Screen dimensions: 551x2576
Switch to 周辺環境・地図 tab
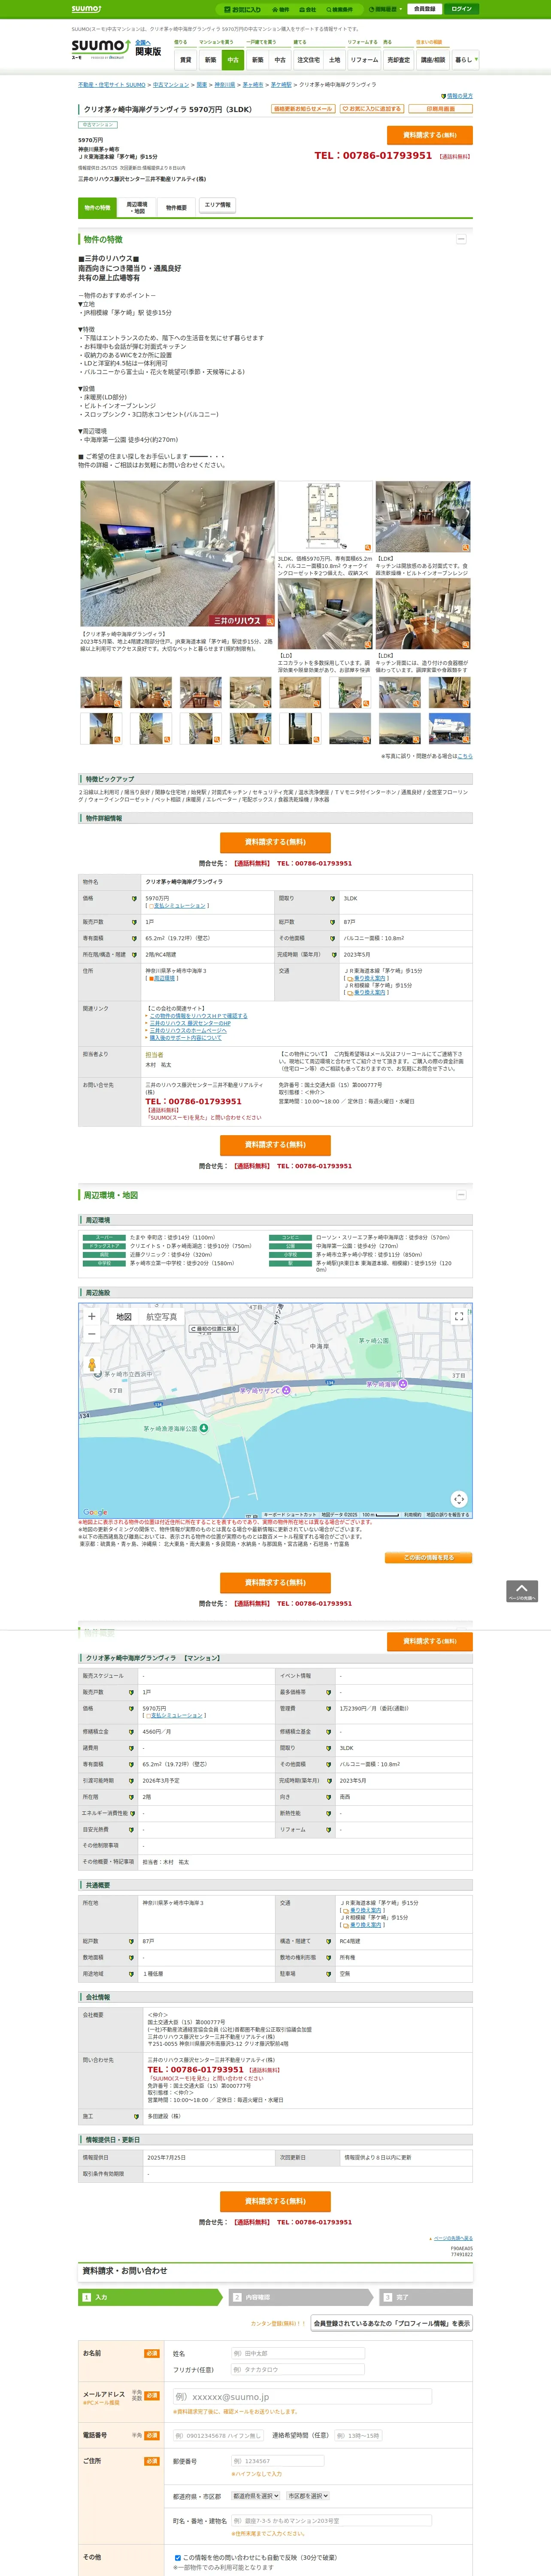point(136,208)
